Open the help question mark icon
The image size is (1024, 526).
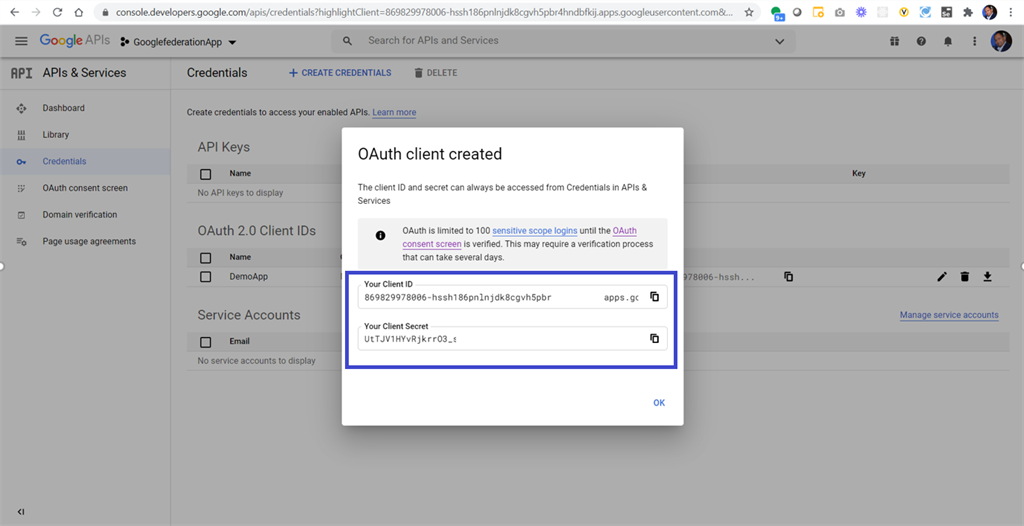pos(921,41)
